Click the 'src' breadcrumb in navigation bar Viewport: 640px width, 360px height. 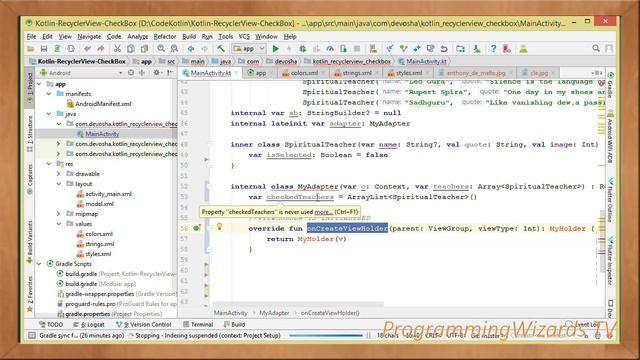(167, 62)
